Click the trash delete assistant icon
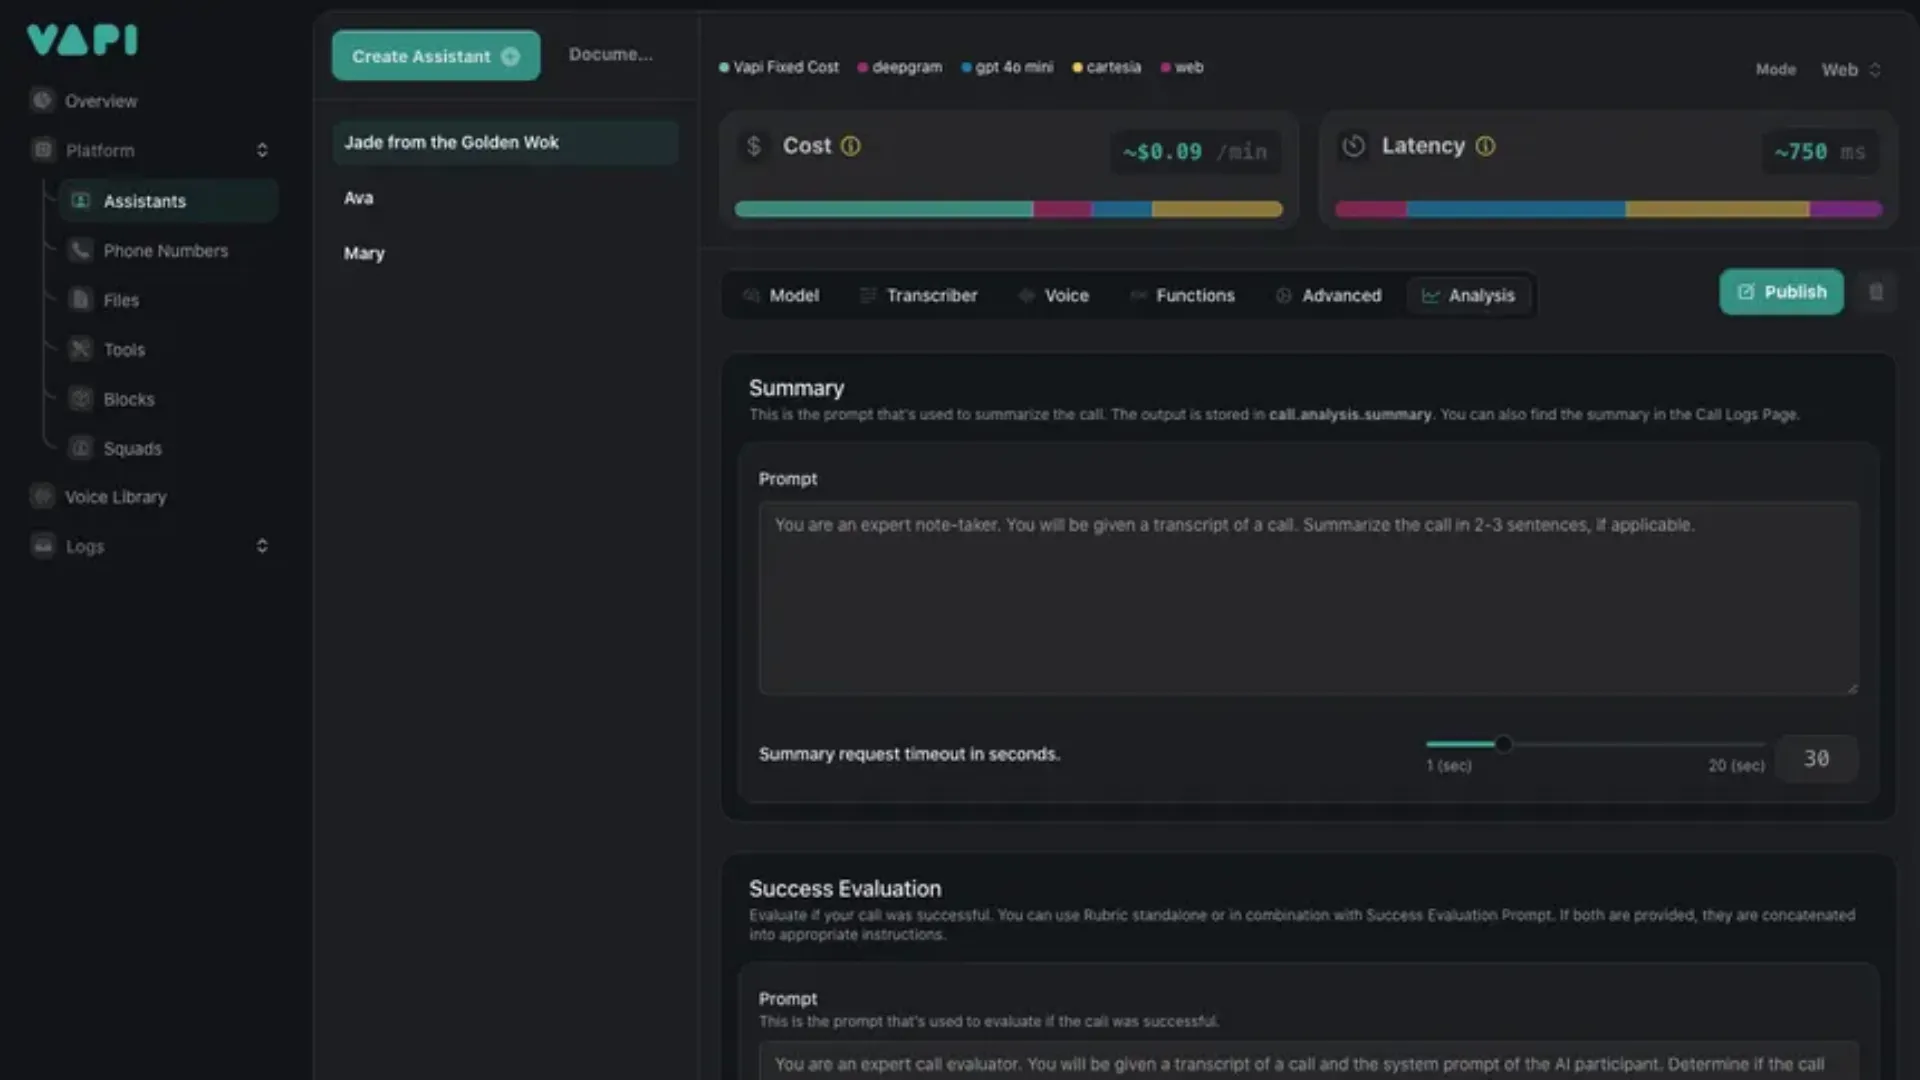Screen dimensions: 1920x1080 point(1876,292)
